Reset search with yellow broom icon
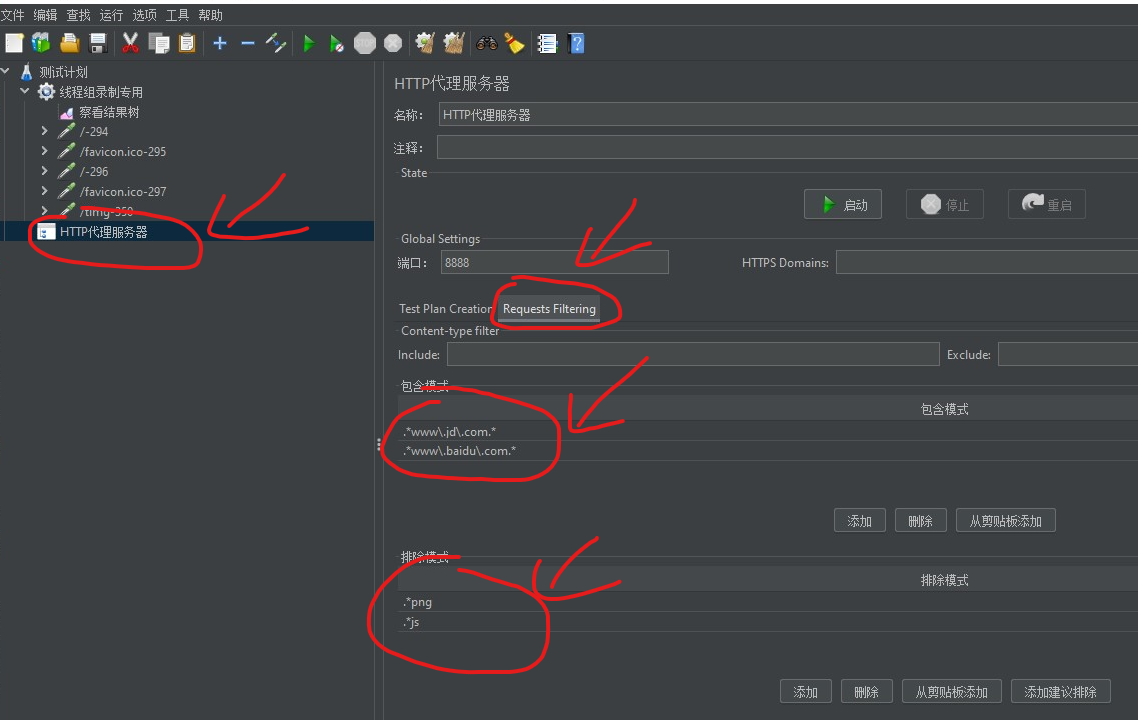Image resolution: width=1138 pixels, height=720 pixels. 515,44
